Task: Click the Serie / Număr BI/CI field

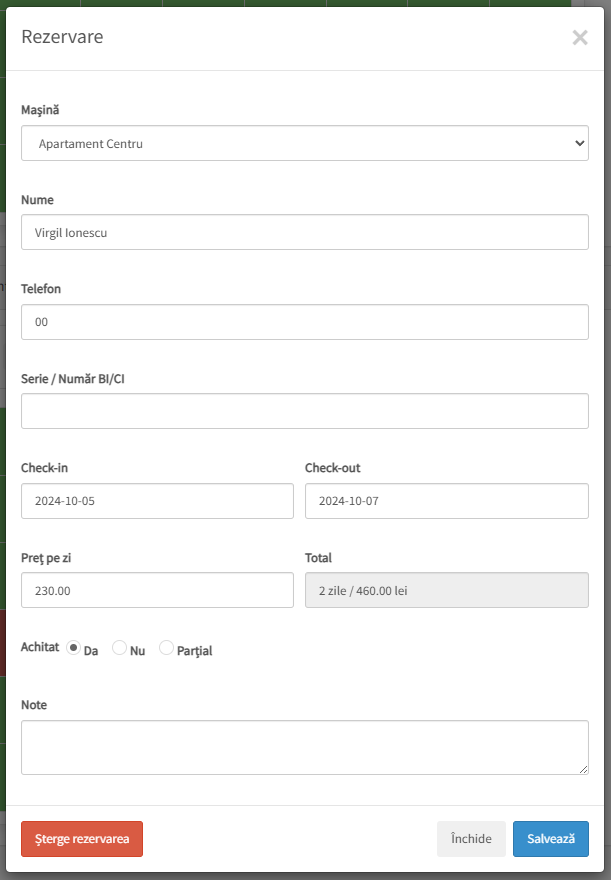Action: click(x=305, y=411)
